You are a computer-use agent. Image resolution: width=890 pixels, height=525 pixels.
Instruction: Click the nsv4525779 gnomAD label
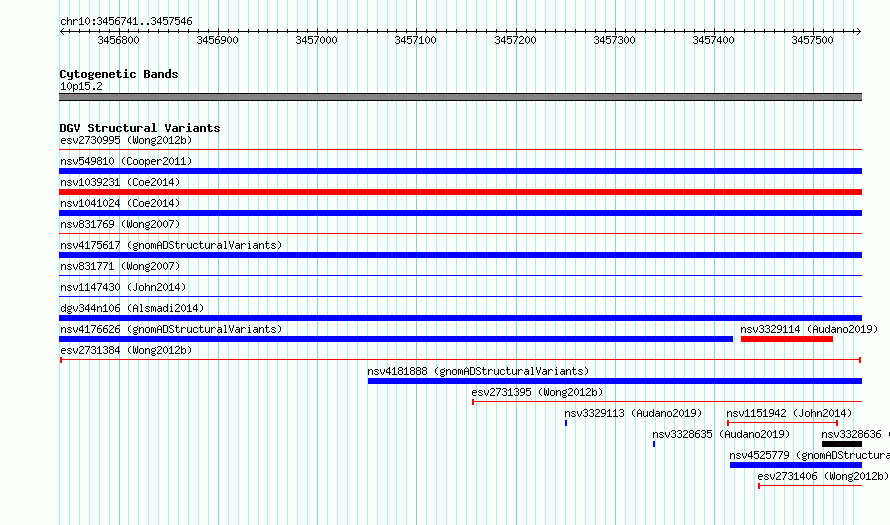click(x=809, y=455)
